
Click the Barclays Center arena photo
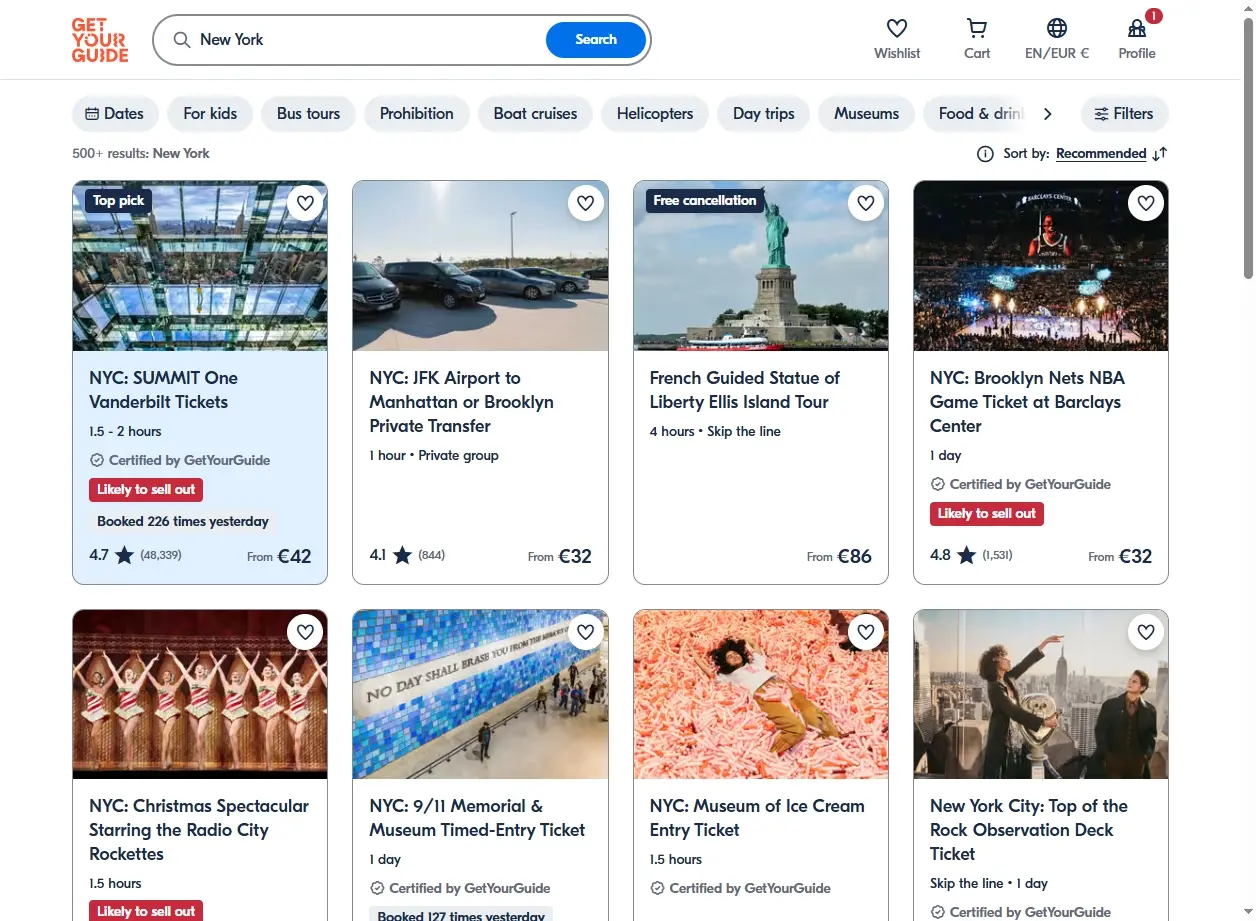(x=1041, y=266)
